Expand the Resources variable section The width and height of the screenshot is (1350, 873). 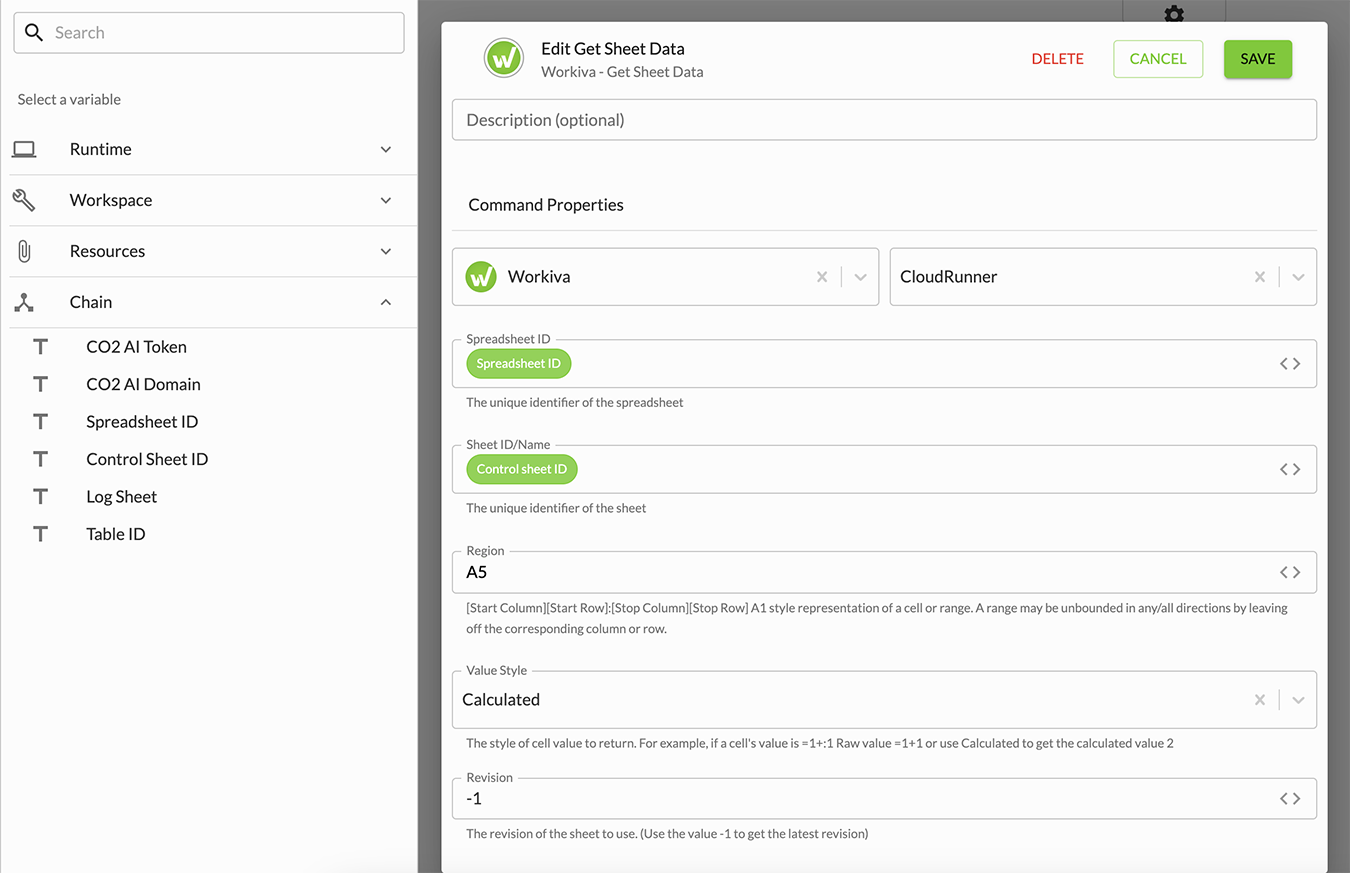click(386, 251)
